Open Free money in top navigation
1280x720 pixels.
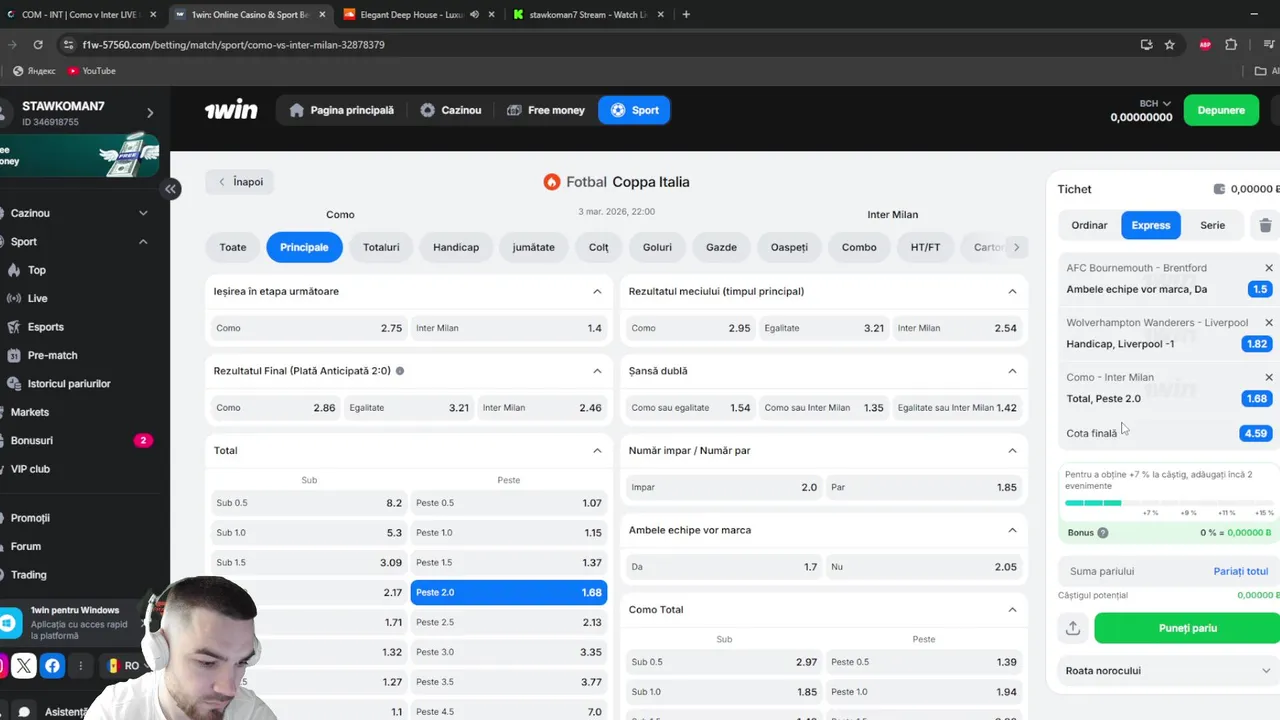[546, 110]
